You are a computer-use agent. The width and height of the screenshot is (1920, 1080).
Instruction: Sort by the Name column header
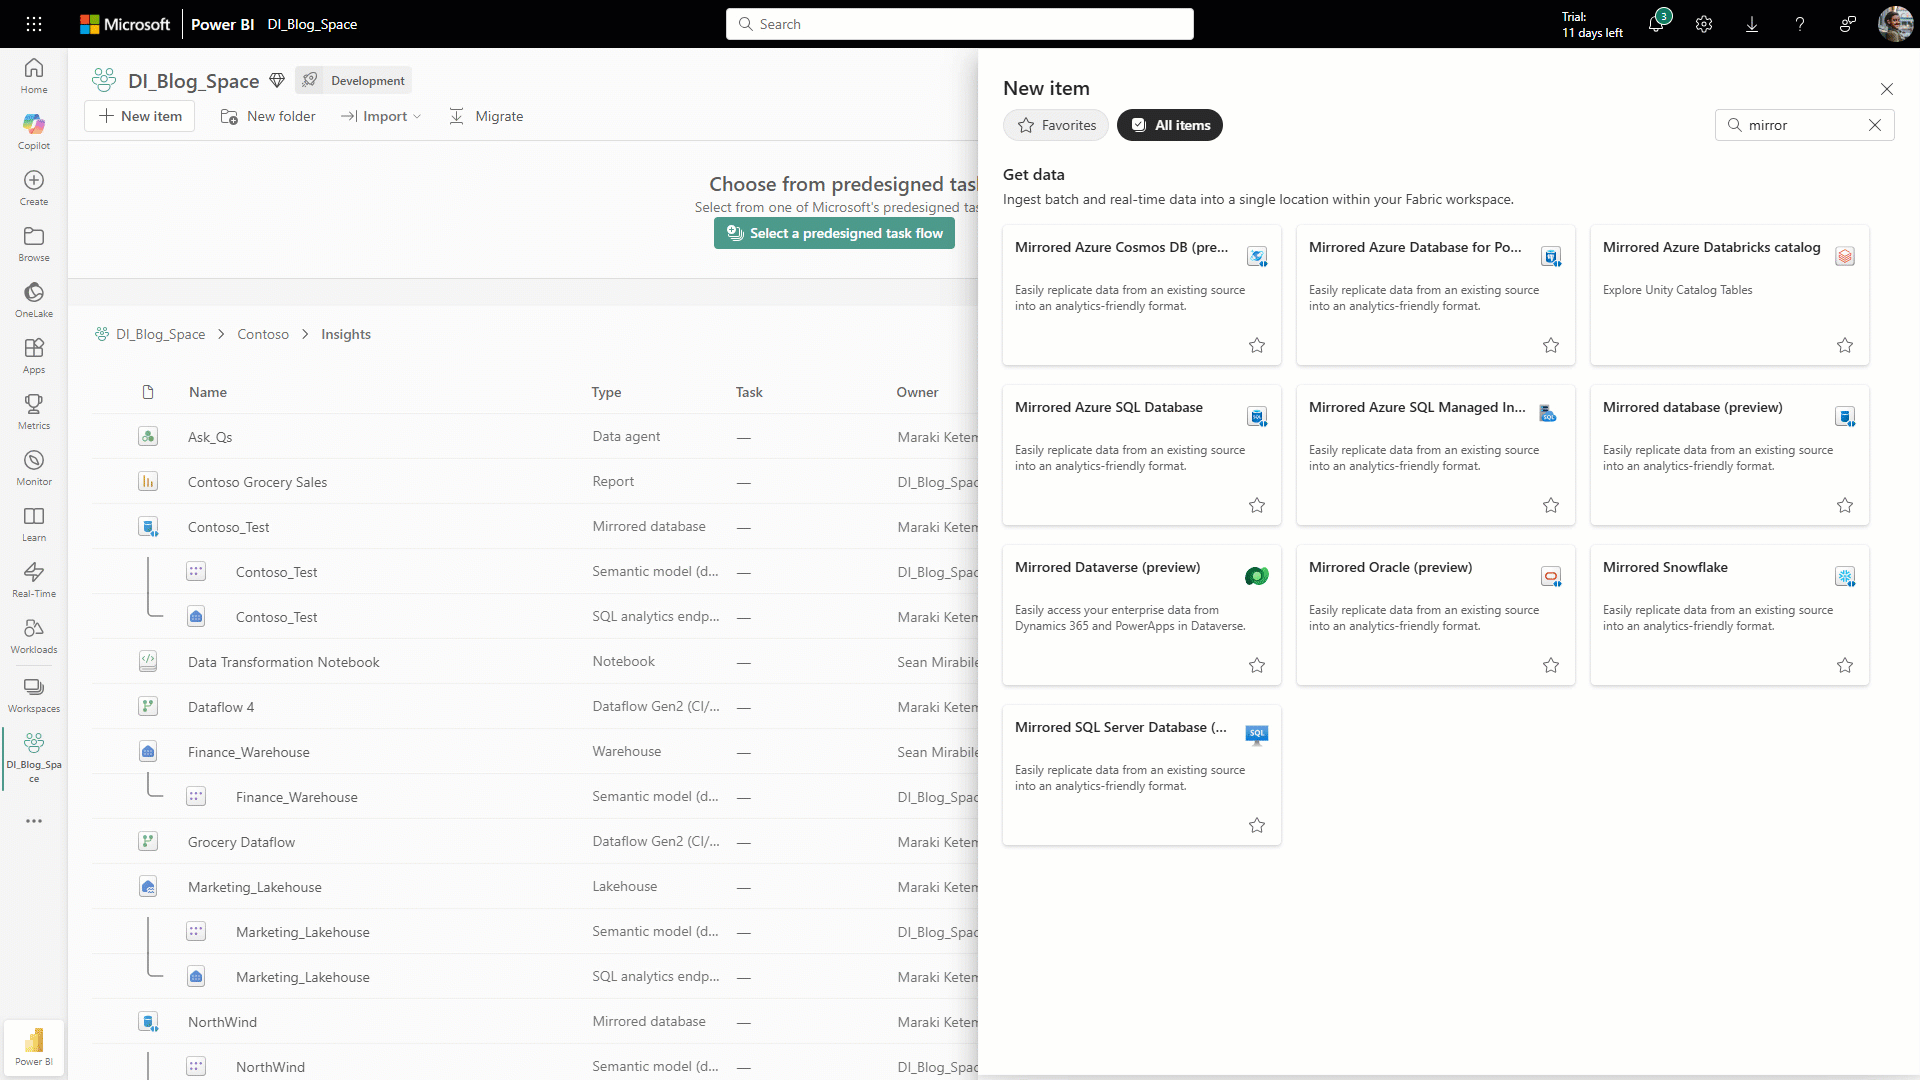click(x=208, y=392)
